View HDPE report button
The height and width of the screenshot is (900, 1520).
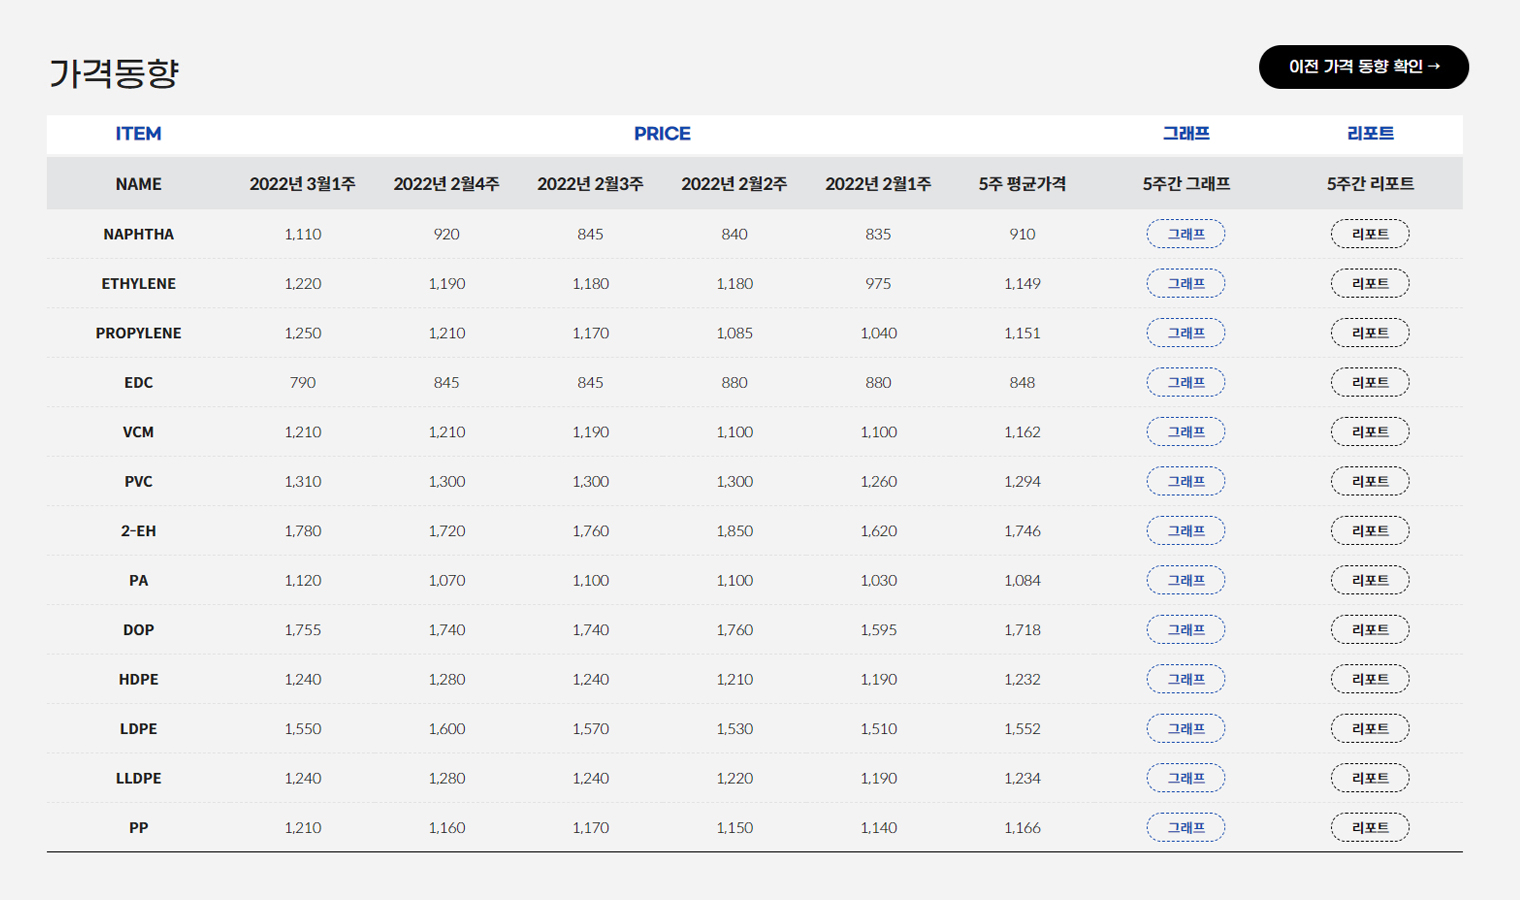pyautogui.click(x=1370, y=679)
